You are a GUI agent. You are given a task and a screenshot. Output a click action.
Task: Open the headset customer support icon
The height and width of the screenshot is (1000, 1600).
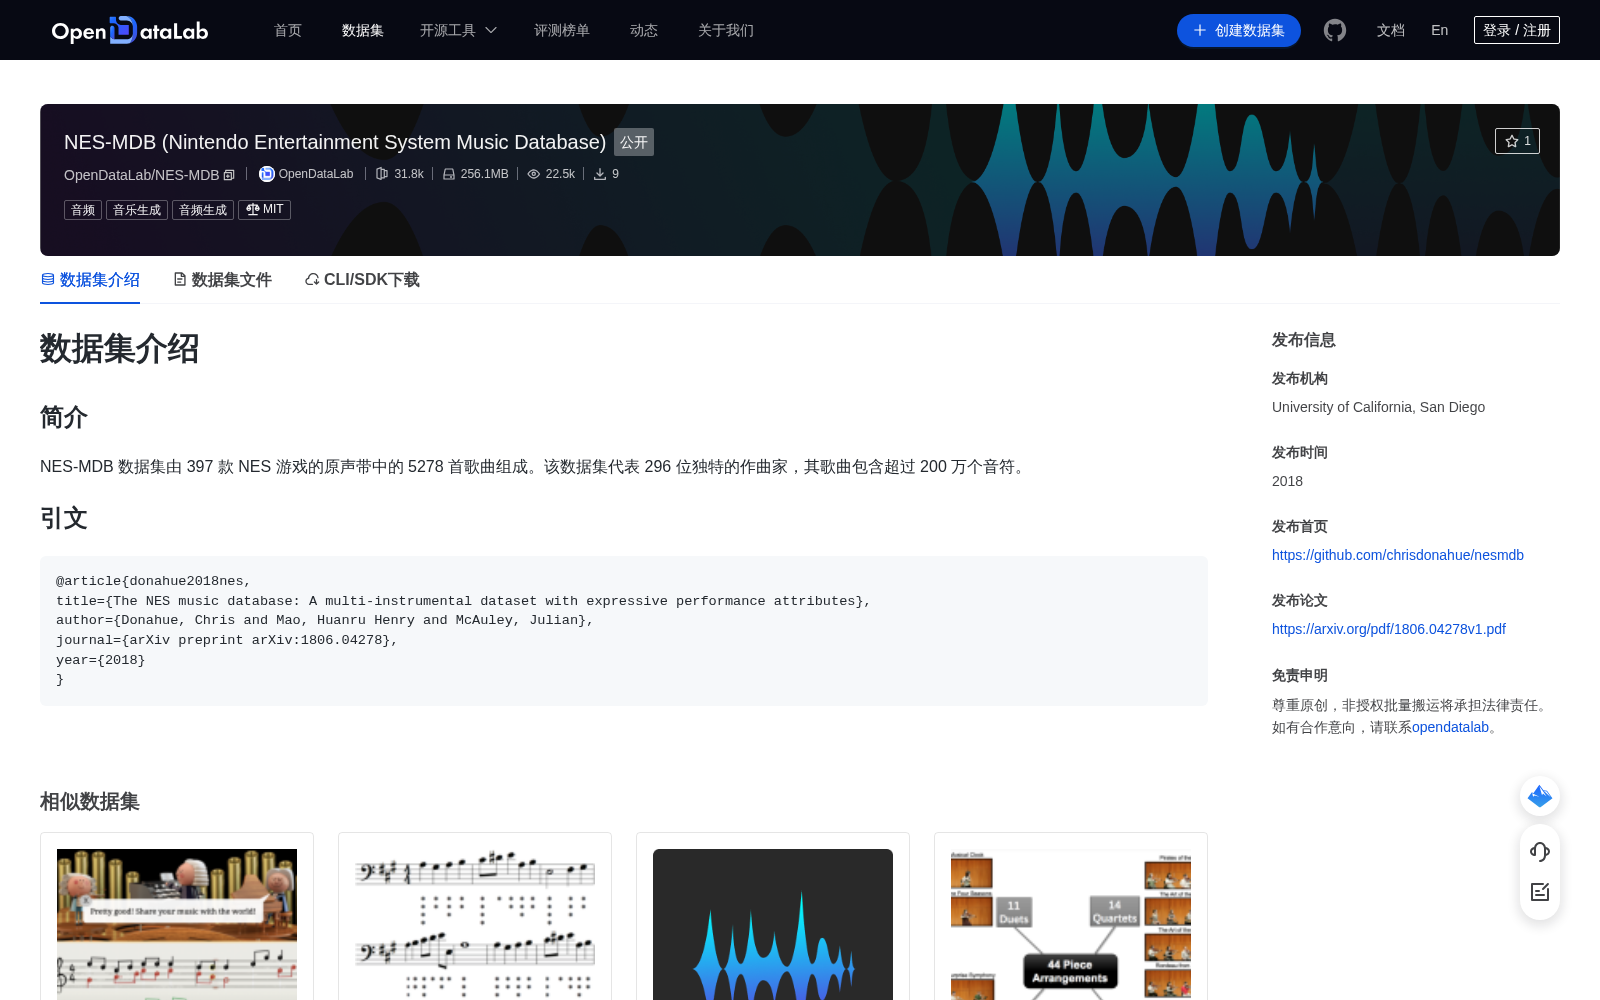tap(1540, 851)
